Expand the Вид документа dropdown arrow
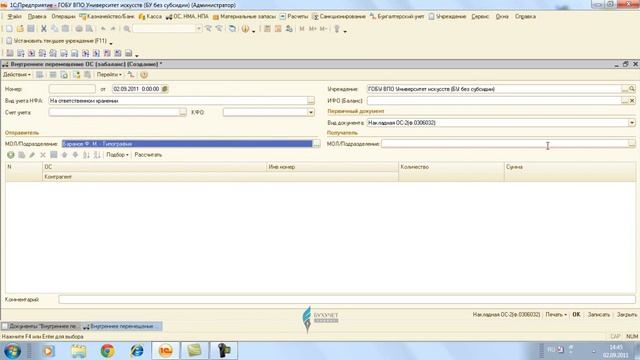 (632, 123)
